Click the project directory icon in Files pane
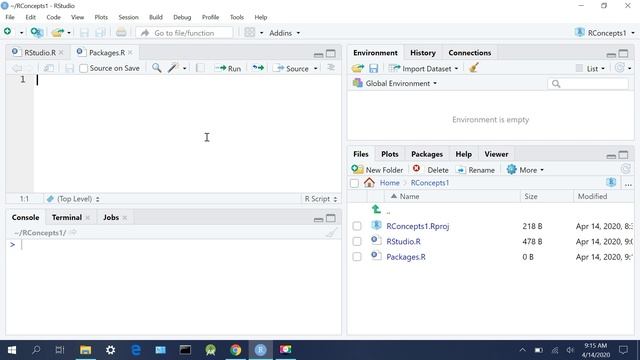The image size is (640, 360). coord(611,182)
